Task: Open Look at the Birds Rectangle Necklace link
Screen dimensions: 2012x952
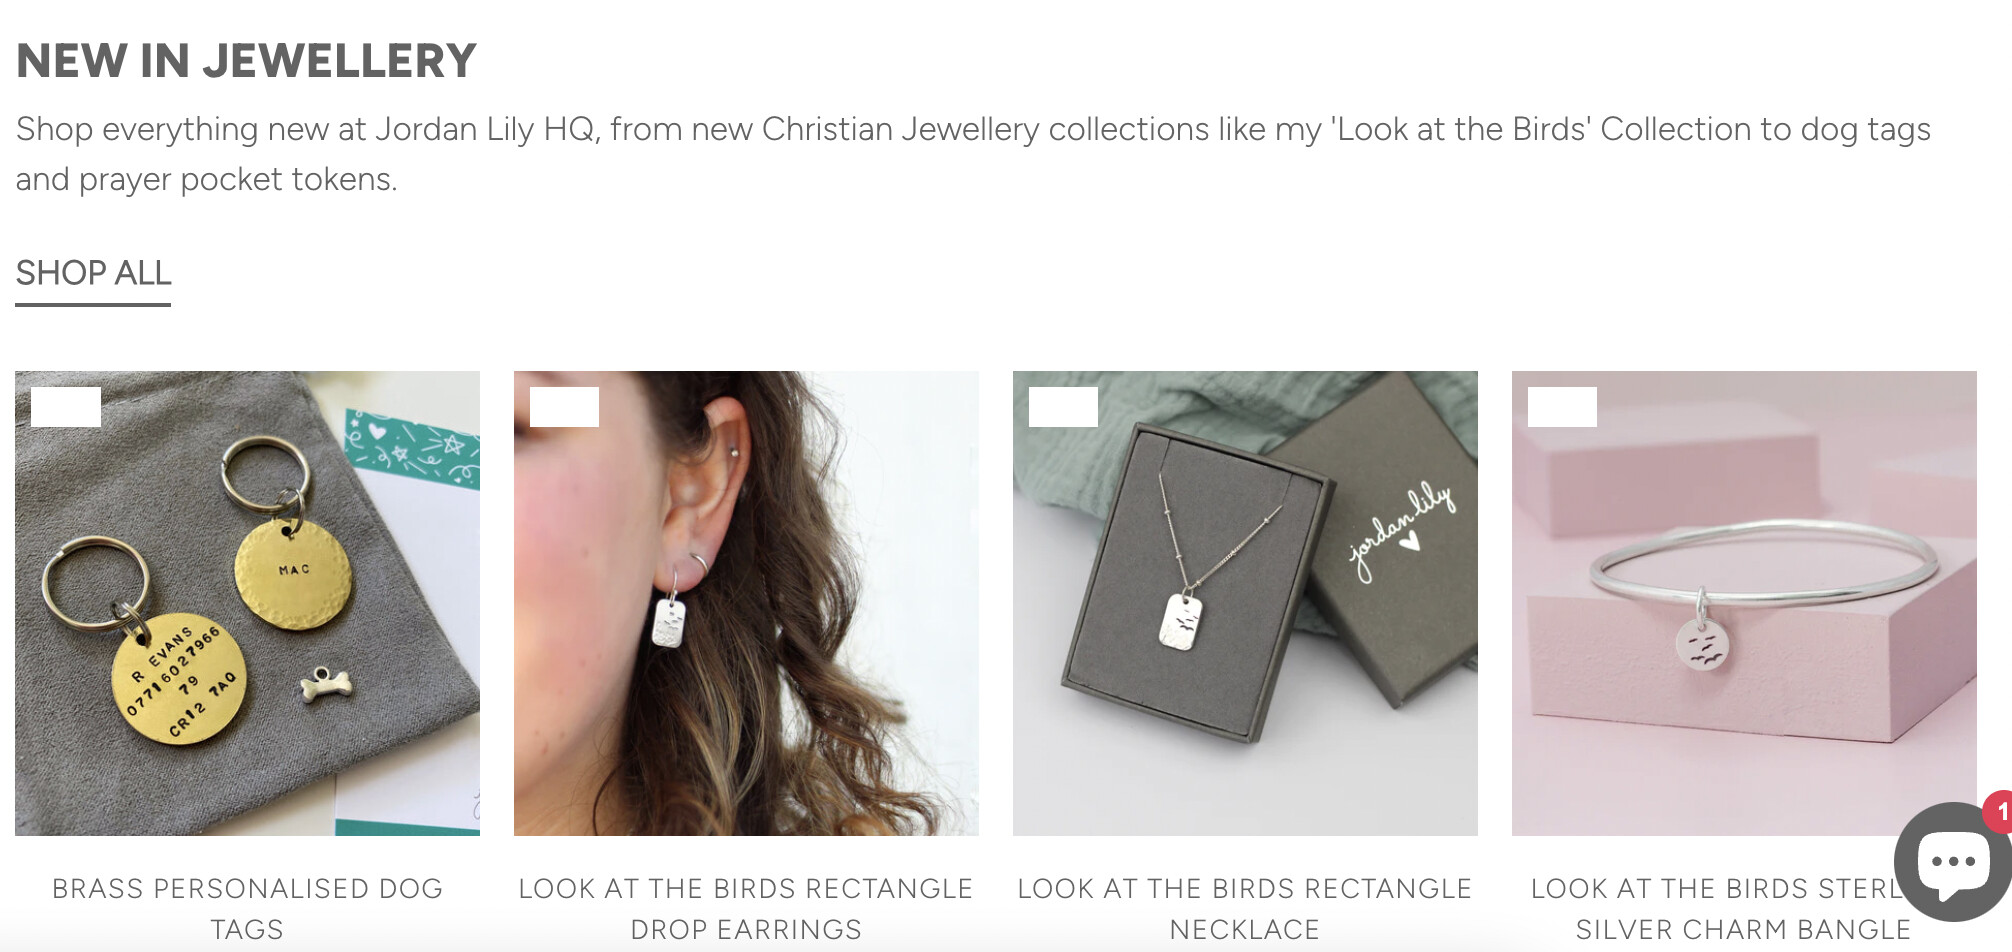Action: pos(1245,908)
